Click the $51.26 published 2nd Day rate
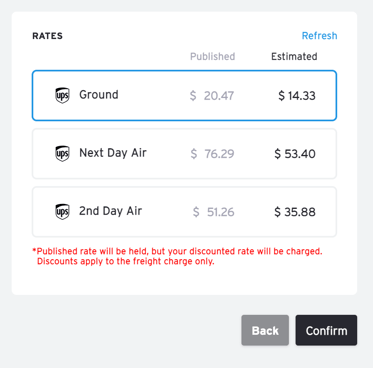 (x=213, y=212)
